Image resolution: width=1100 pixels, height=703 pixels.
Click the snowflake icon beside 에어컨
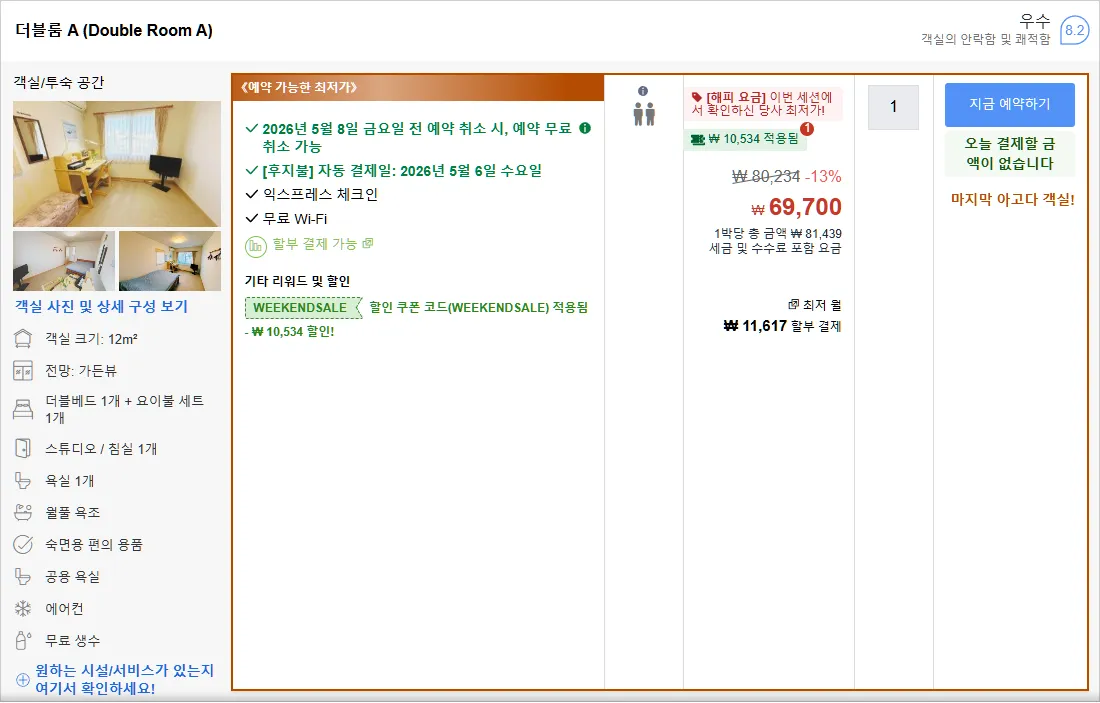tap(23, 608)
